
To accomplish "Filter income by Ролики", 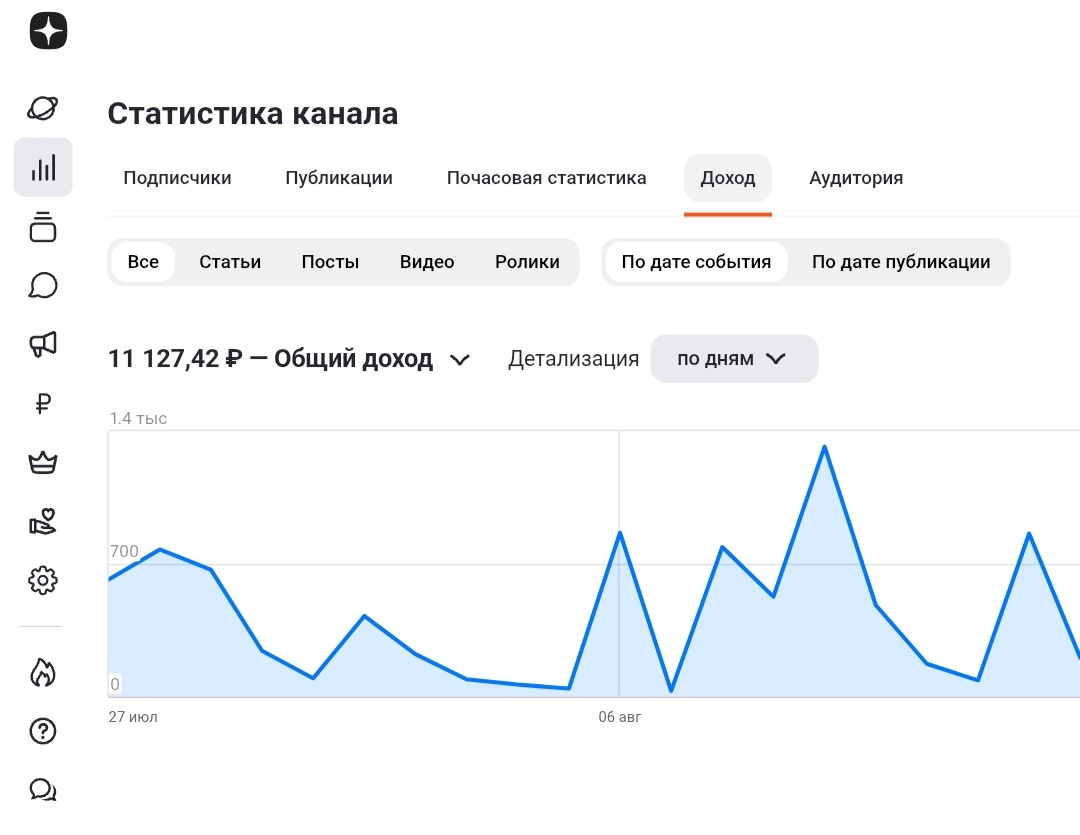I will tap(527, 262).
